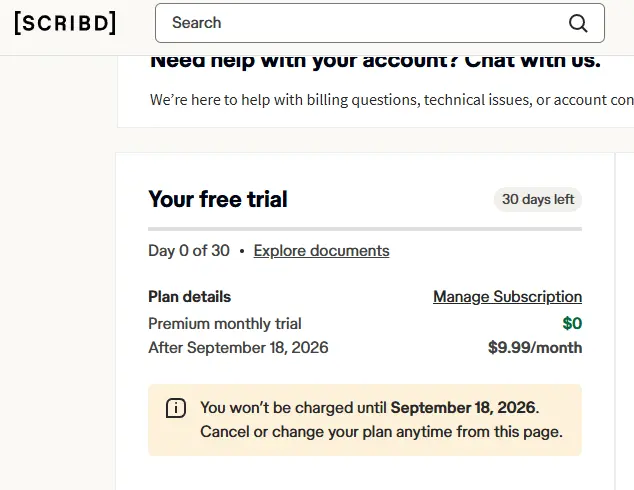Click the billing questions help text

click(391, 100)
